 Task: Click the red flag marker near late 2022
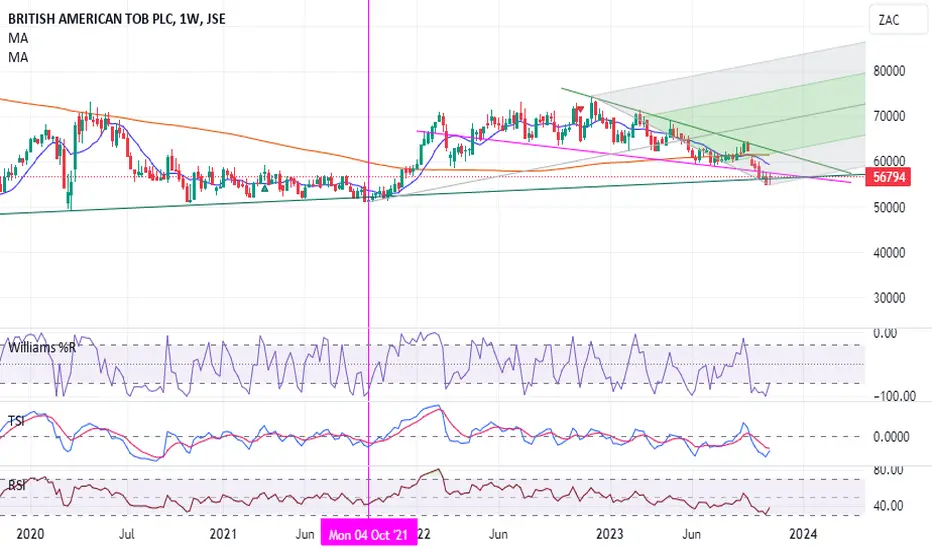(581, 109)
